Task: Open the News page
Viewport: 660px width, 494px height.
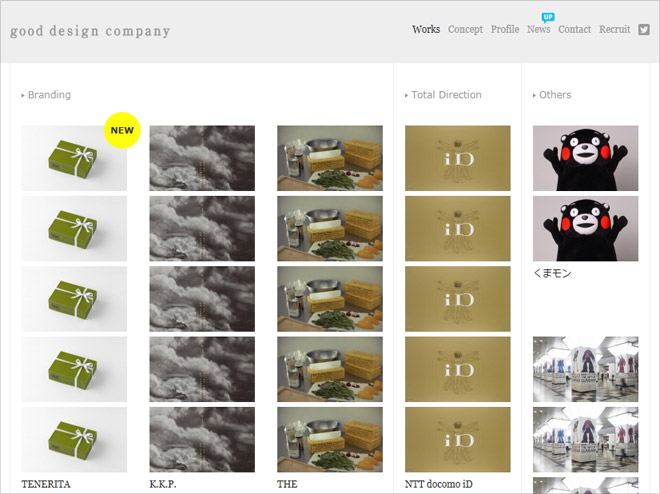Action: click(x=538, y=29)
